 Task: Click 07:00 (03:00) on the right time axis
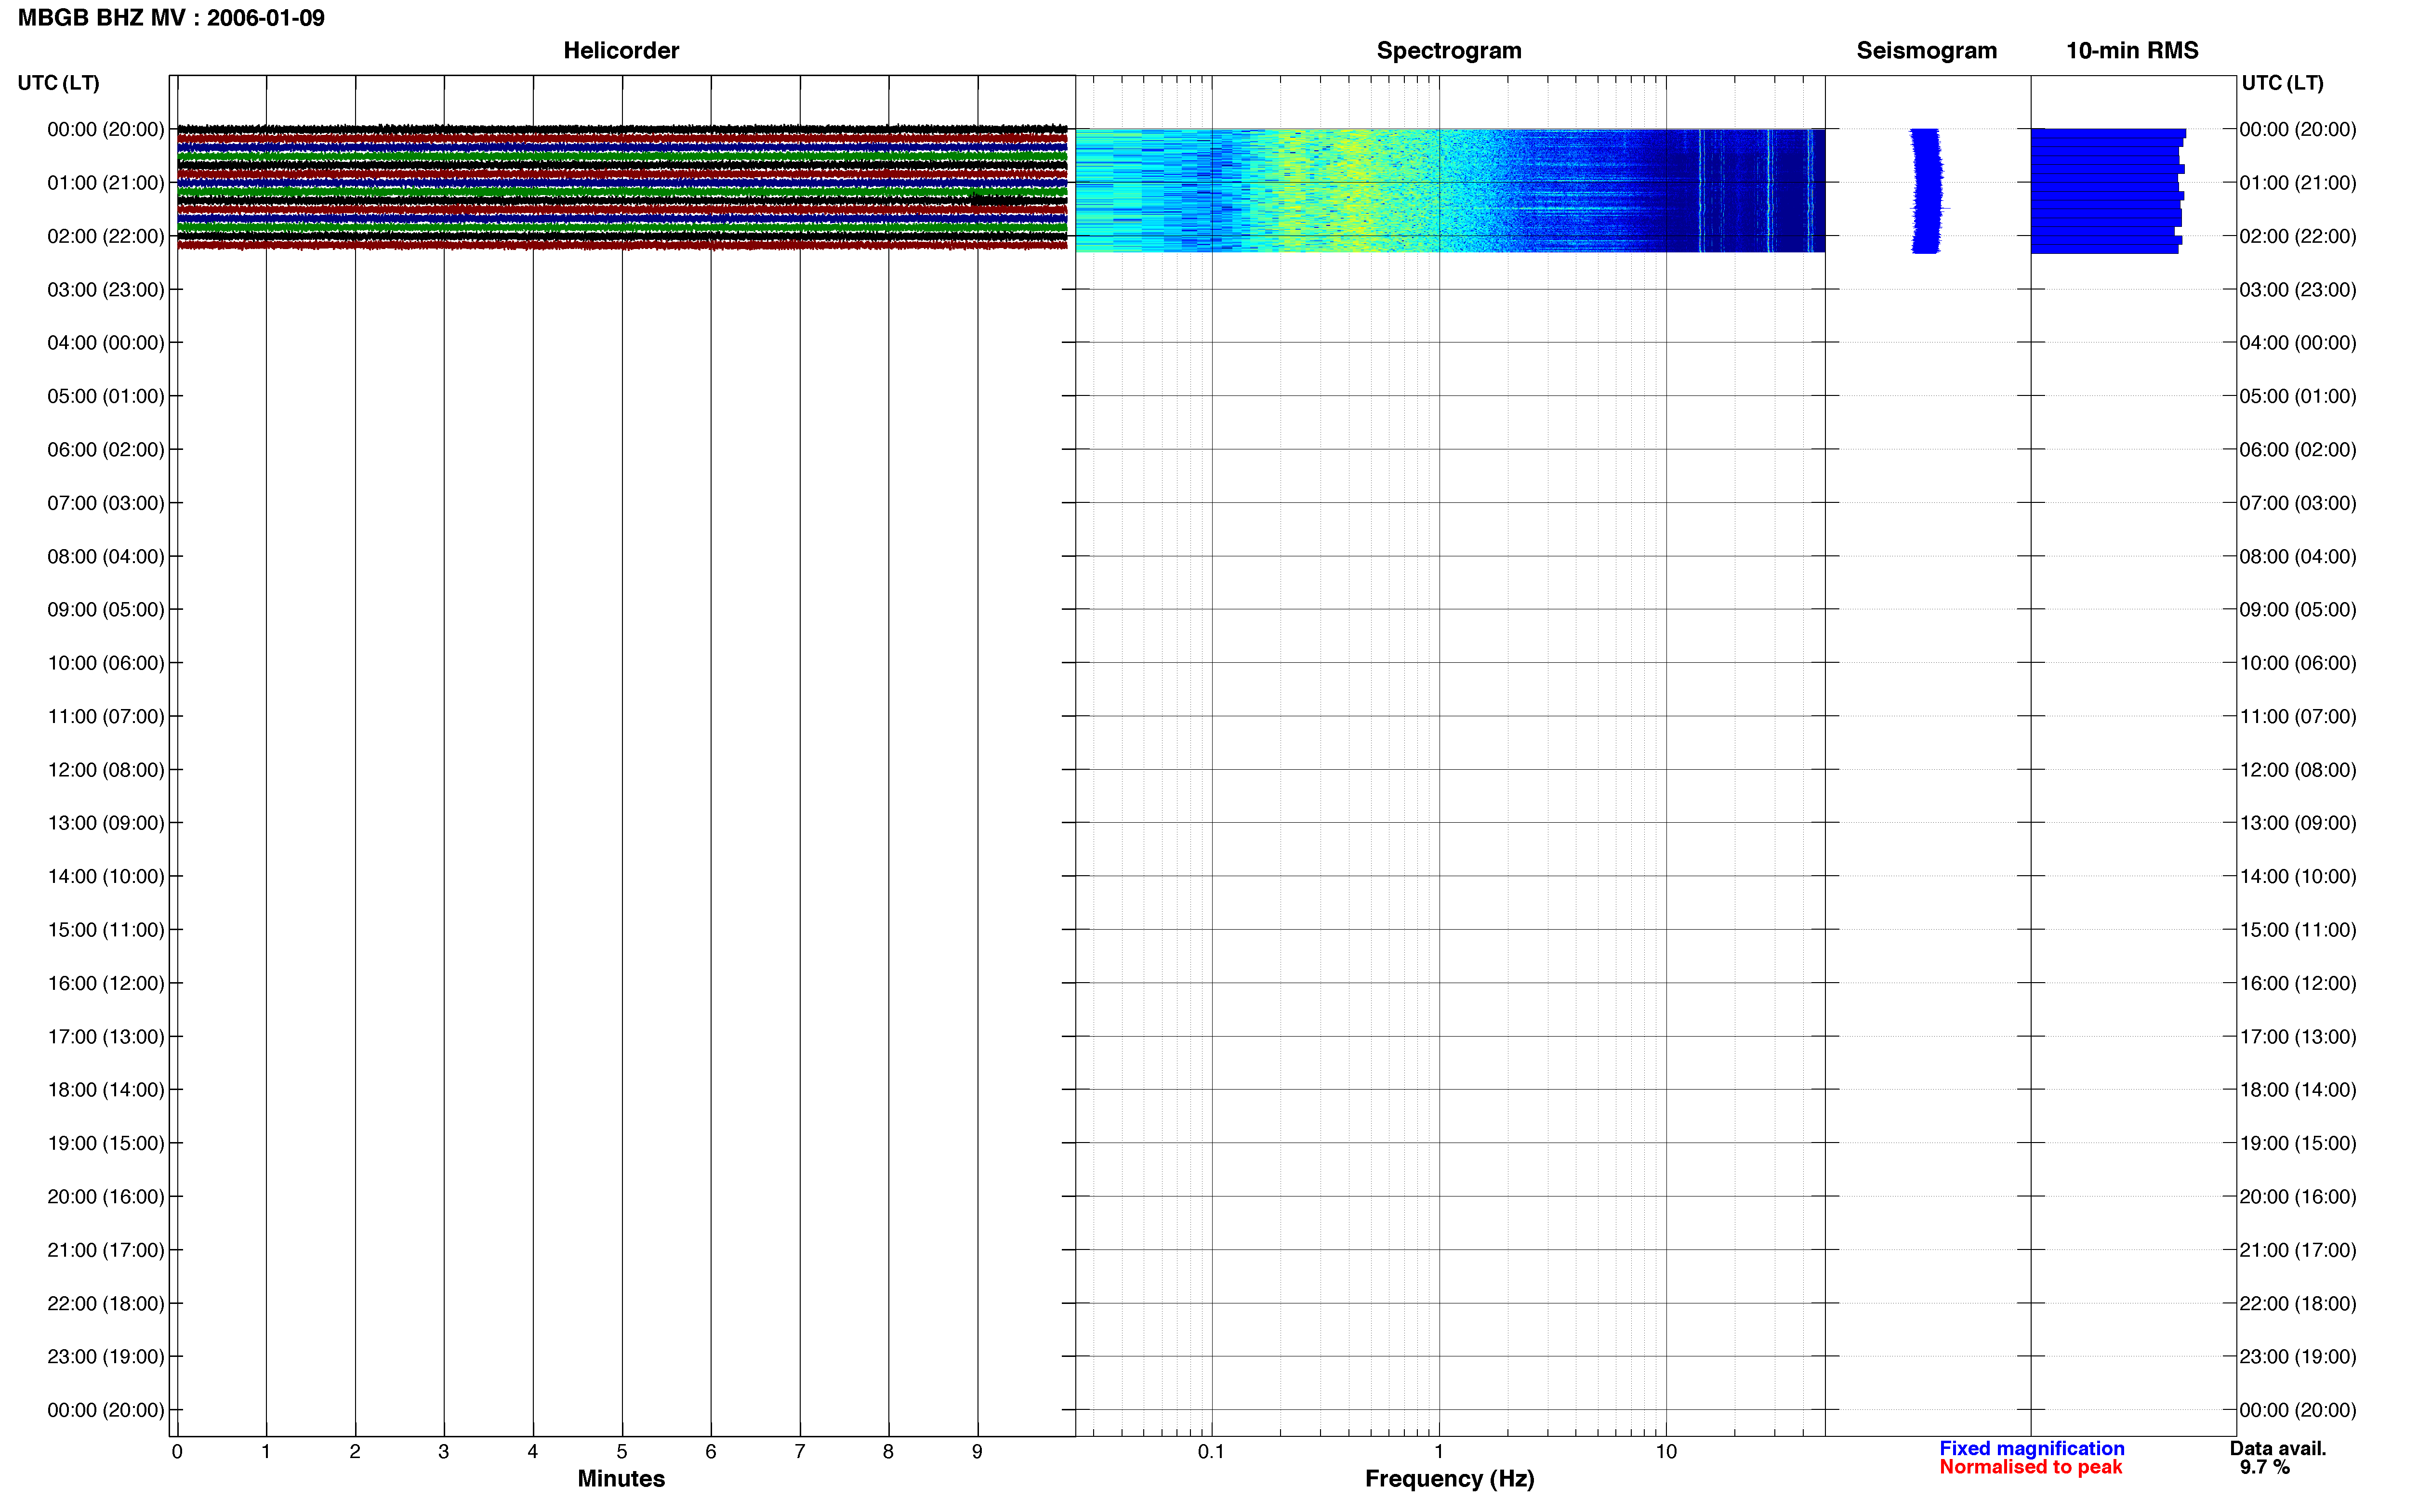pyautogui.click(x=2298, y=503)
